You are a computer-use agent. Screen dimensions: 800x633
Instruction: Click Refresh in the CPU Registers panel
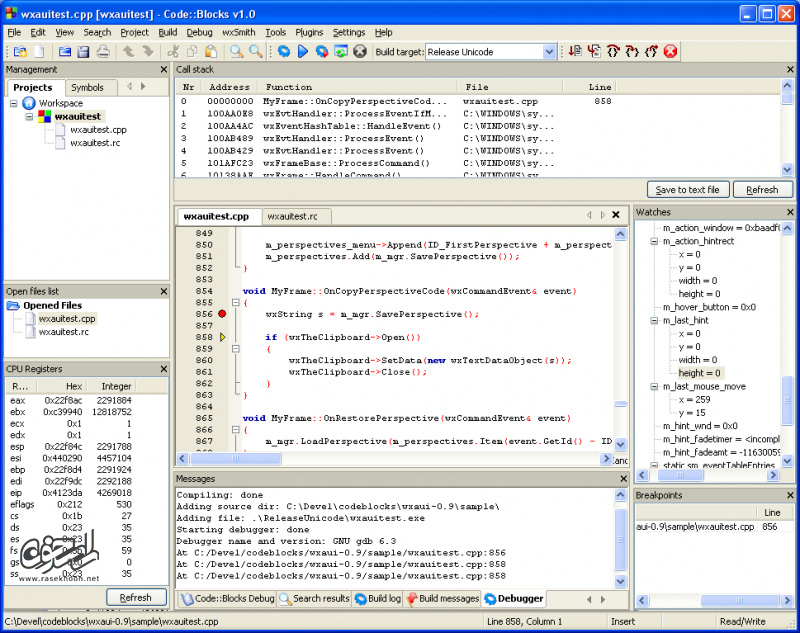coord(136,597)
